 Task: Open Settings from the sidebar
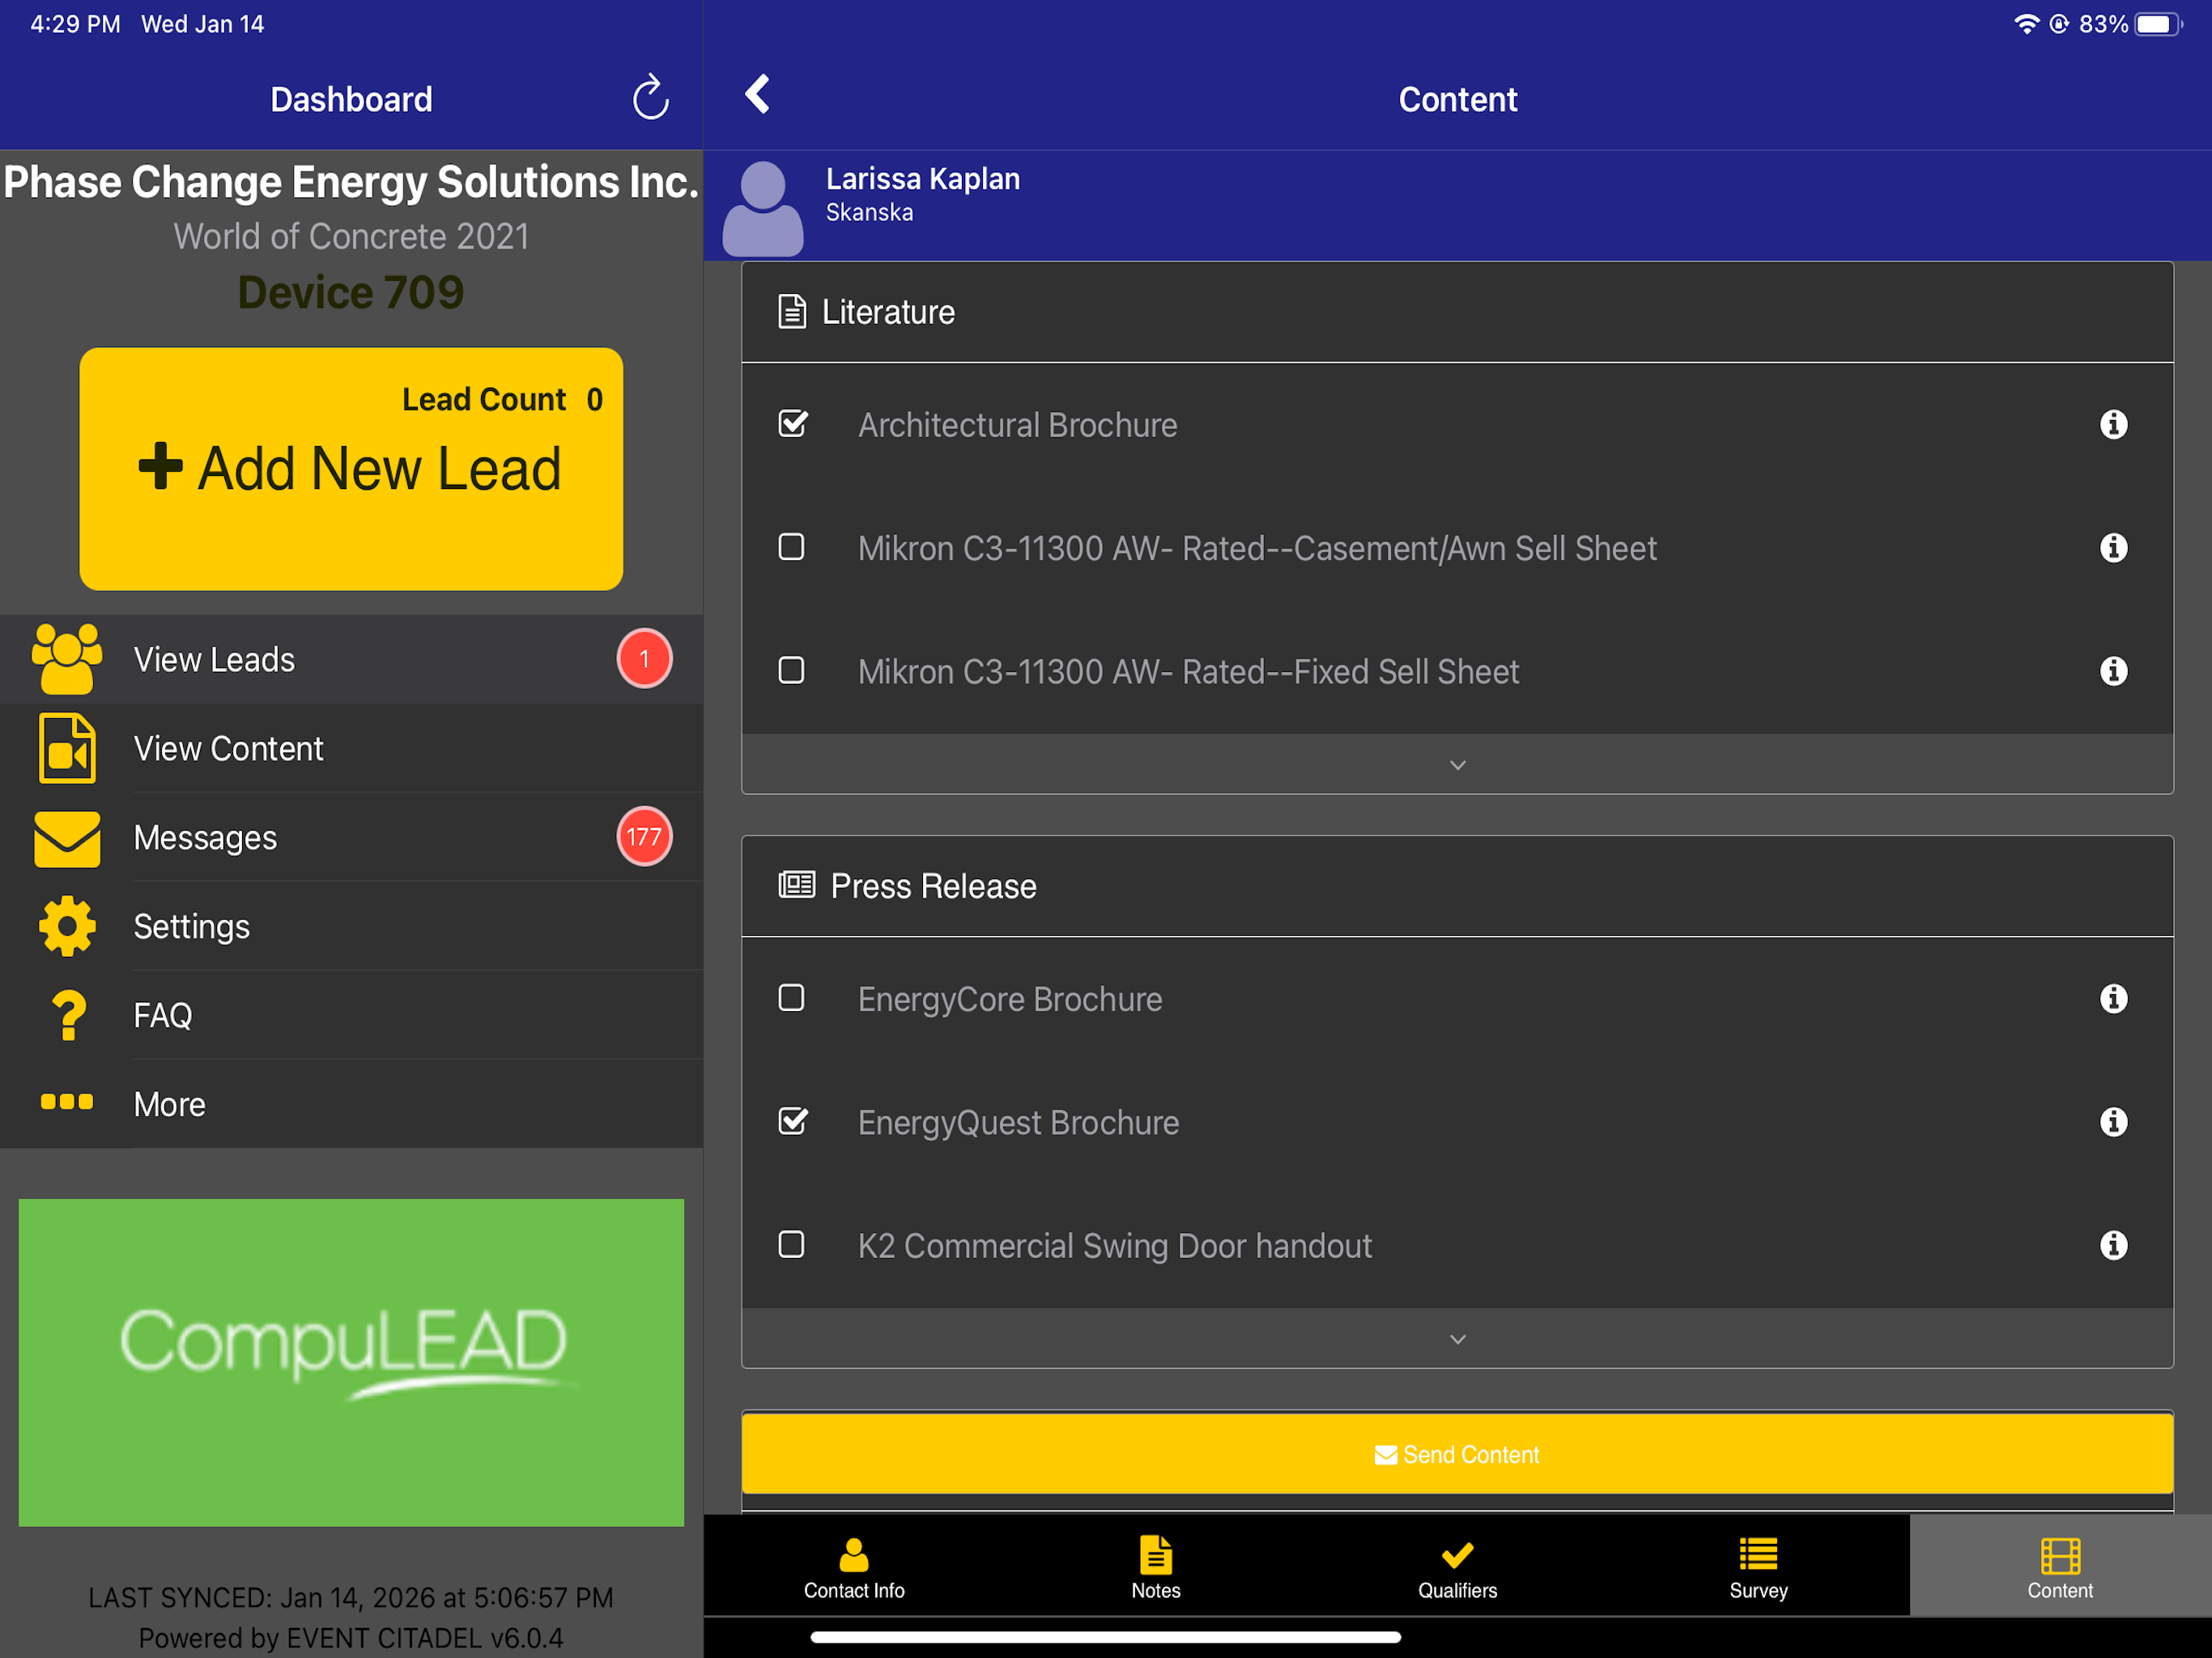click(x=351, y=927)
